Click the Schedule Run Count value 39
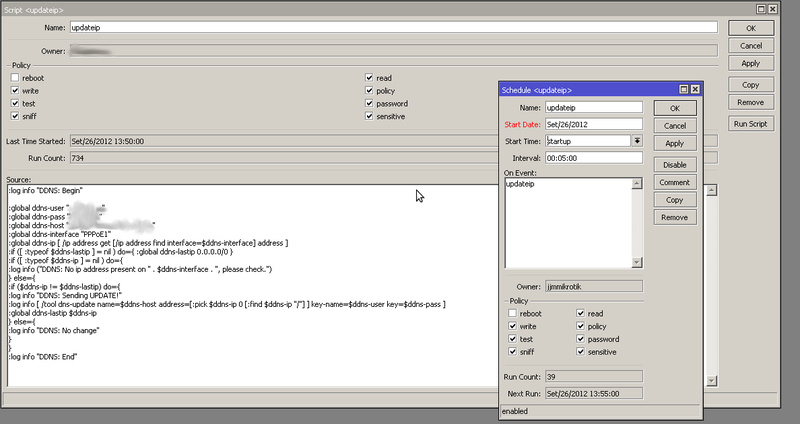 tap(594, 377)
